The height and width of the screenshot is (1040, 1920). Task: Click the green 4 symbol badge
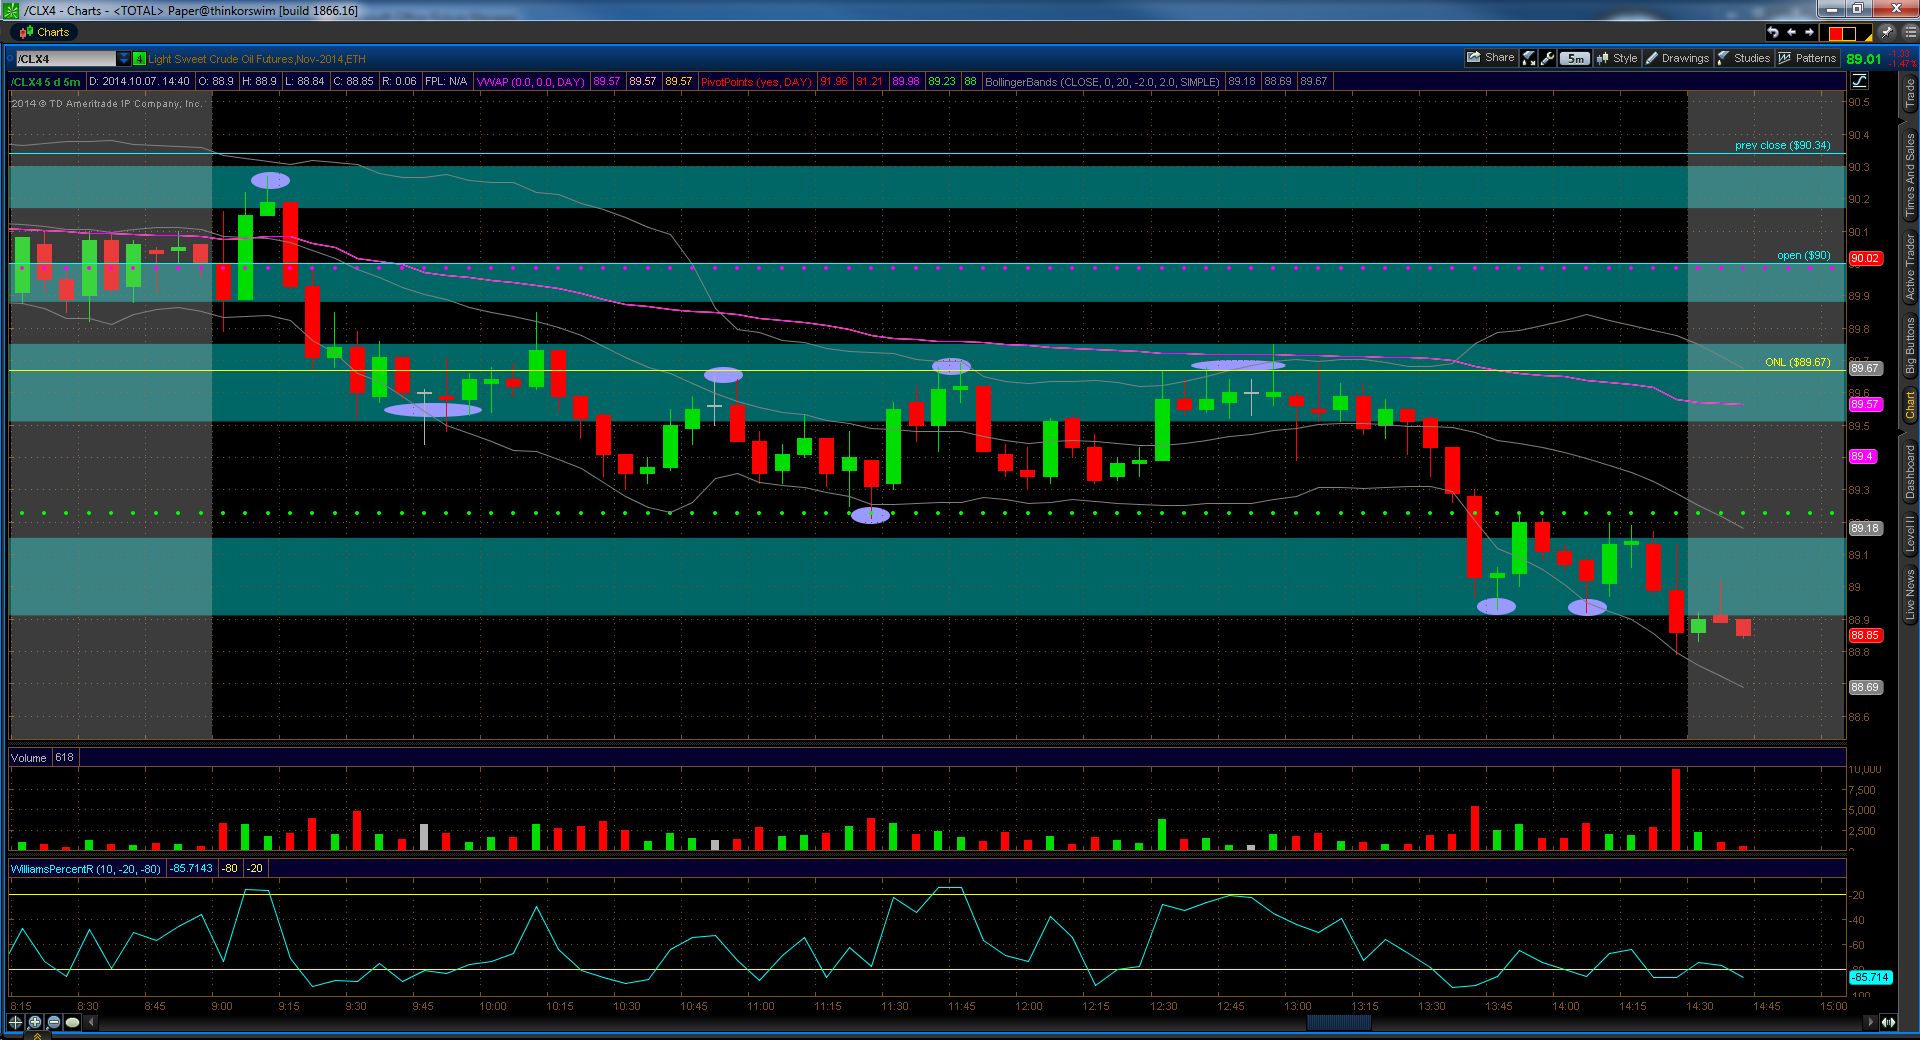pos(140,59)
